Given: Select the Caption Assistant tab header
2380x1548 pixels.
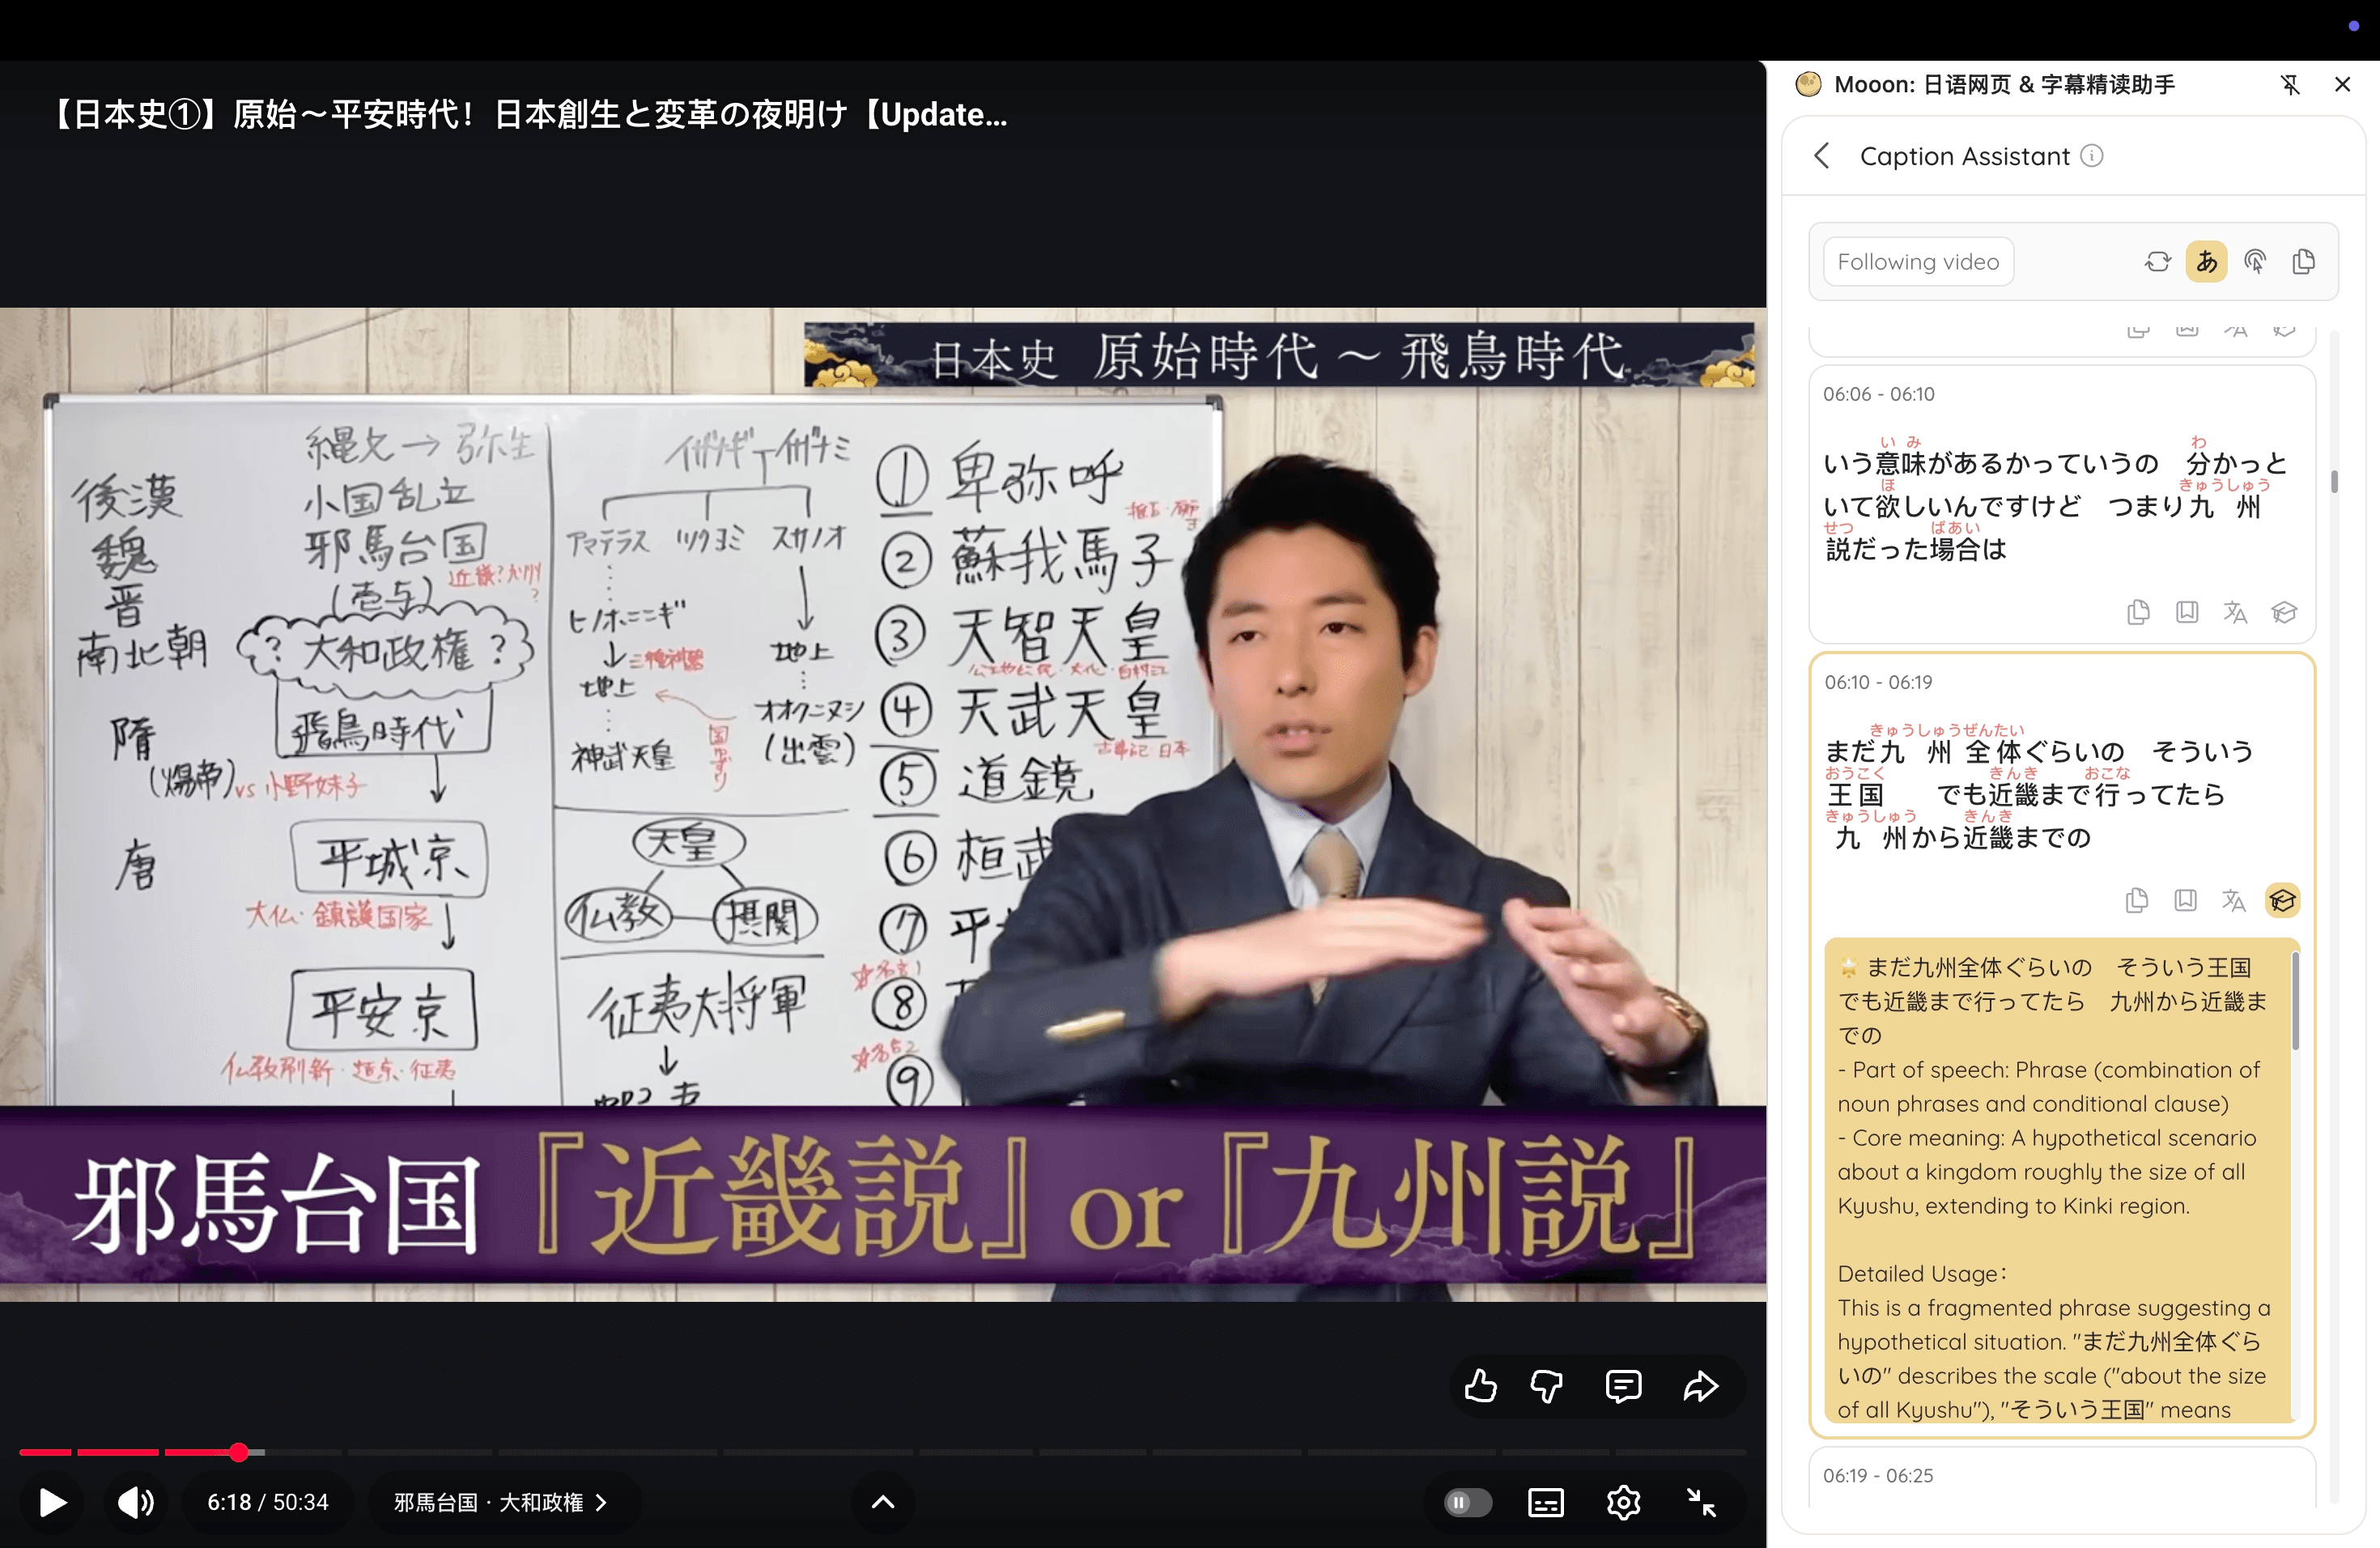Looking at the screenshot, I should 1965,156.
